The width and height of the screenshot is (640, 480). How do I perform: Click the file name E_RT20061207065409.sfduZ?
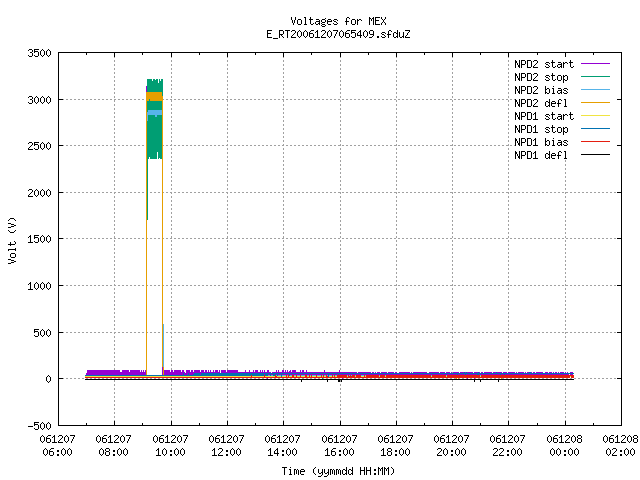click(338, 34)
